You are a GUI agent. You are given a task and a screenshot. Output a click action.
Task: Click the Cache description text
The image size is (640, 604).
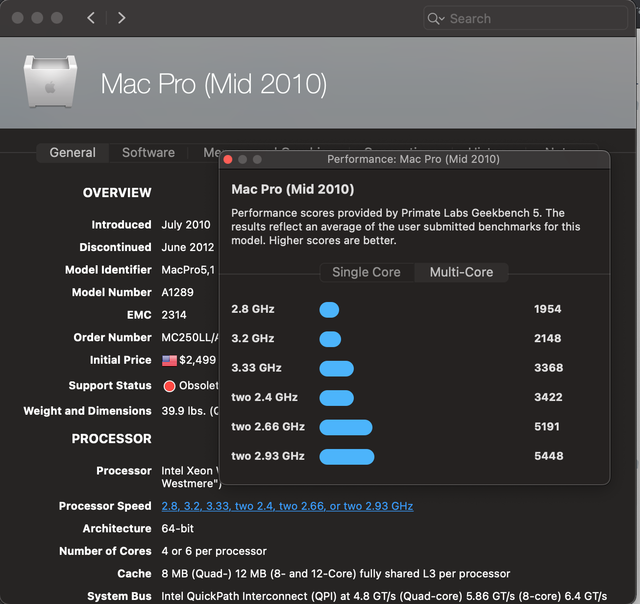(x=336, y=574)
